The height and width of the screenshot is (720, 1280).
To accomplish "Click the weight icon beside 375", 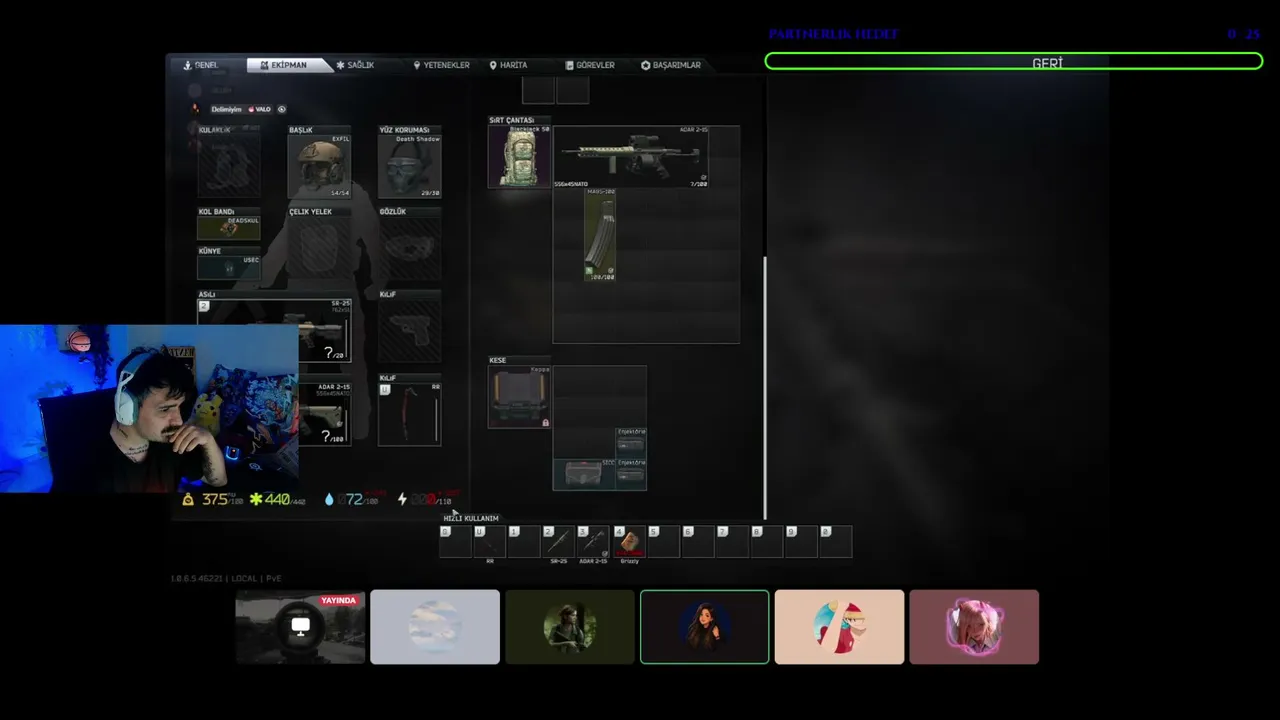I will (188, 499).
